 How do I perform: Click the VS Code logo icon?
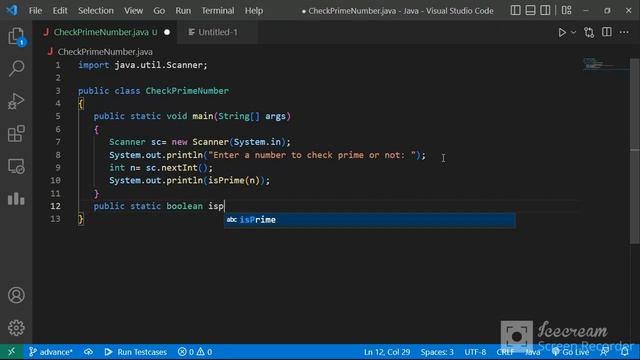pyautogui.click(x=12, y=10)
